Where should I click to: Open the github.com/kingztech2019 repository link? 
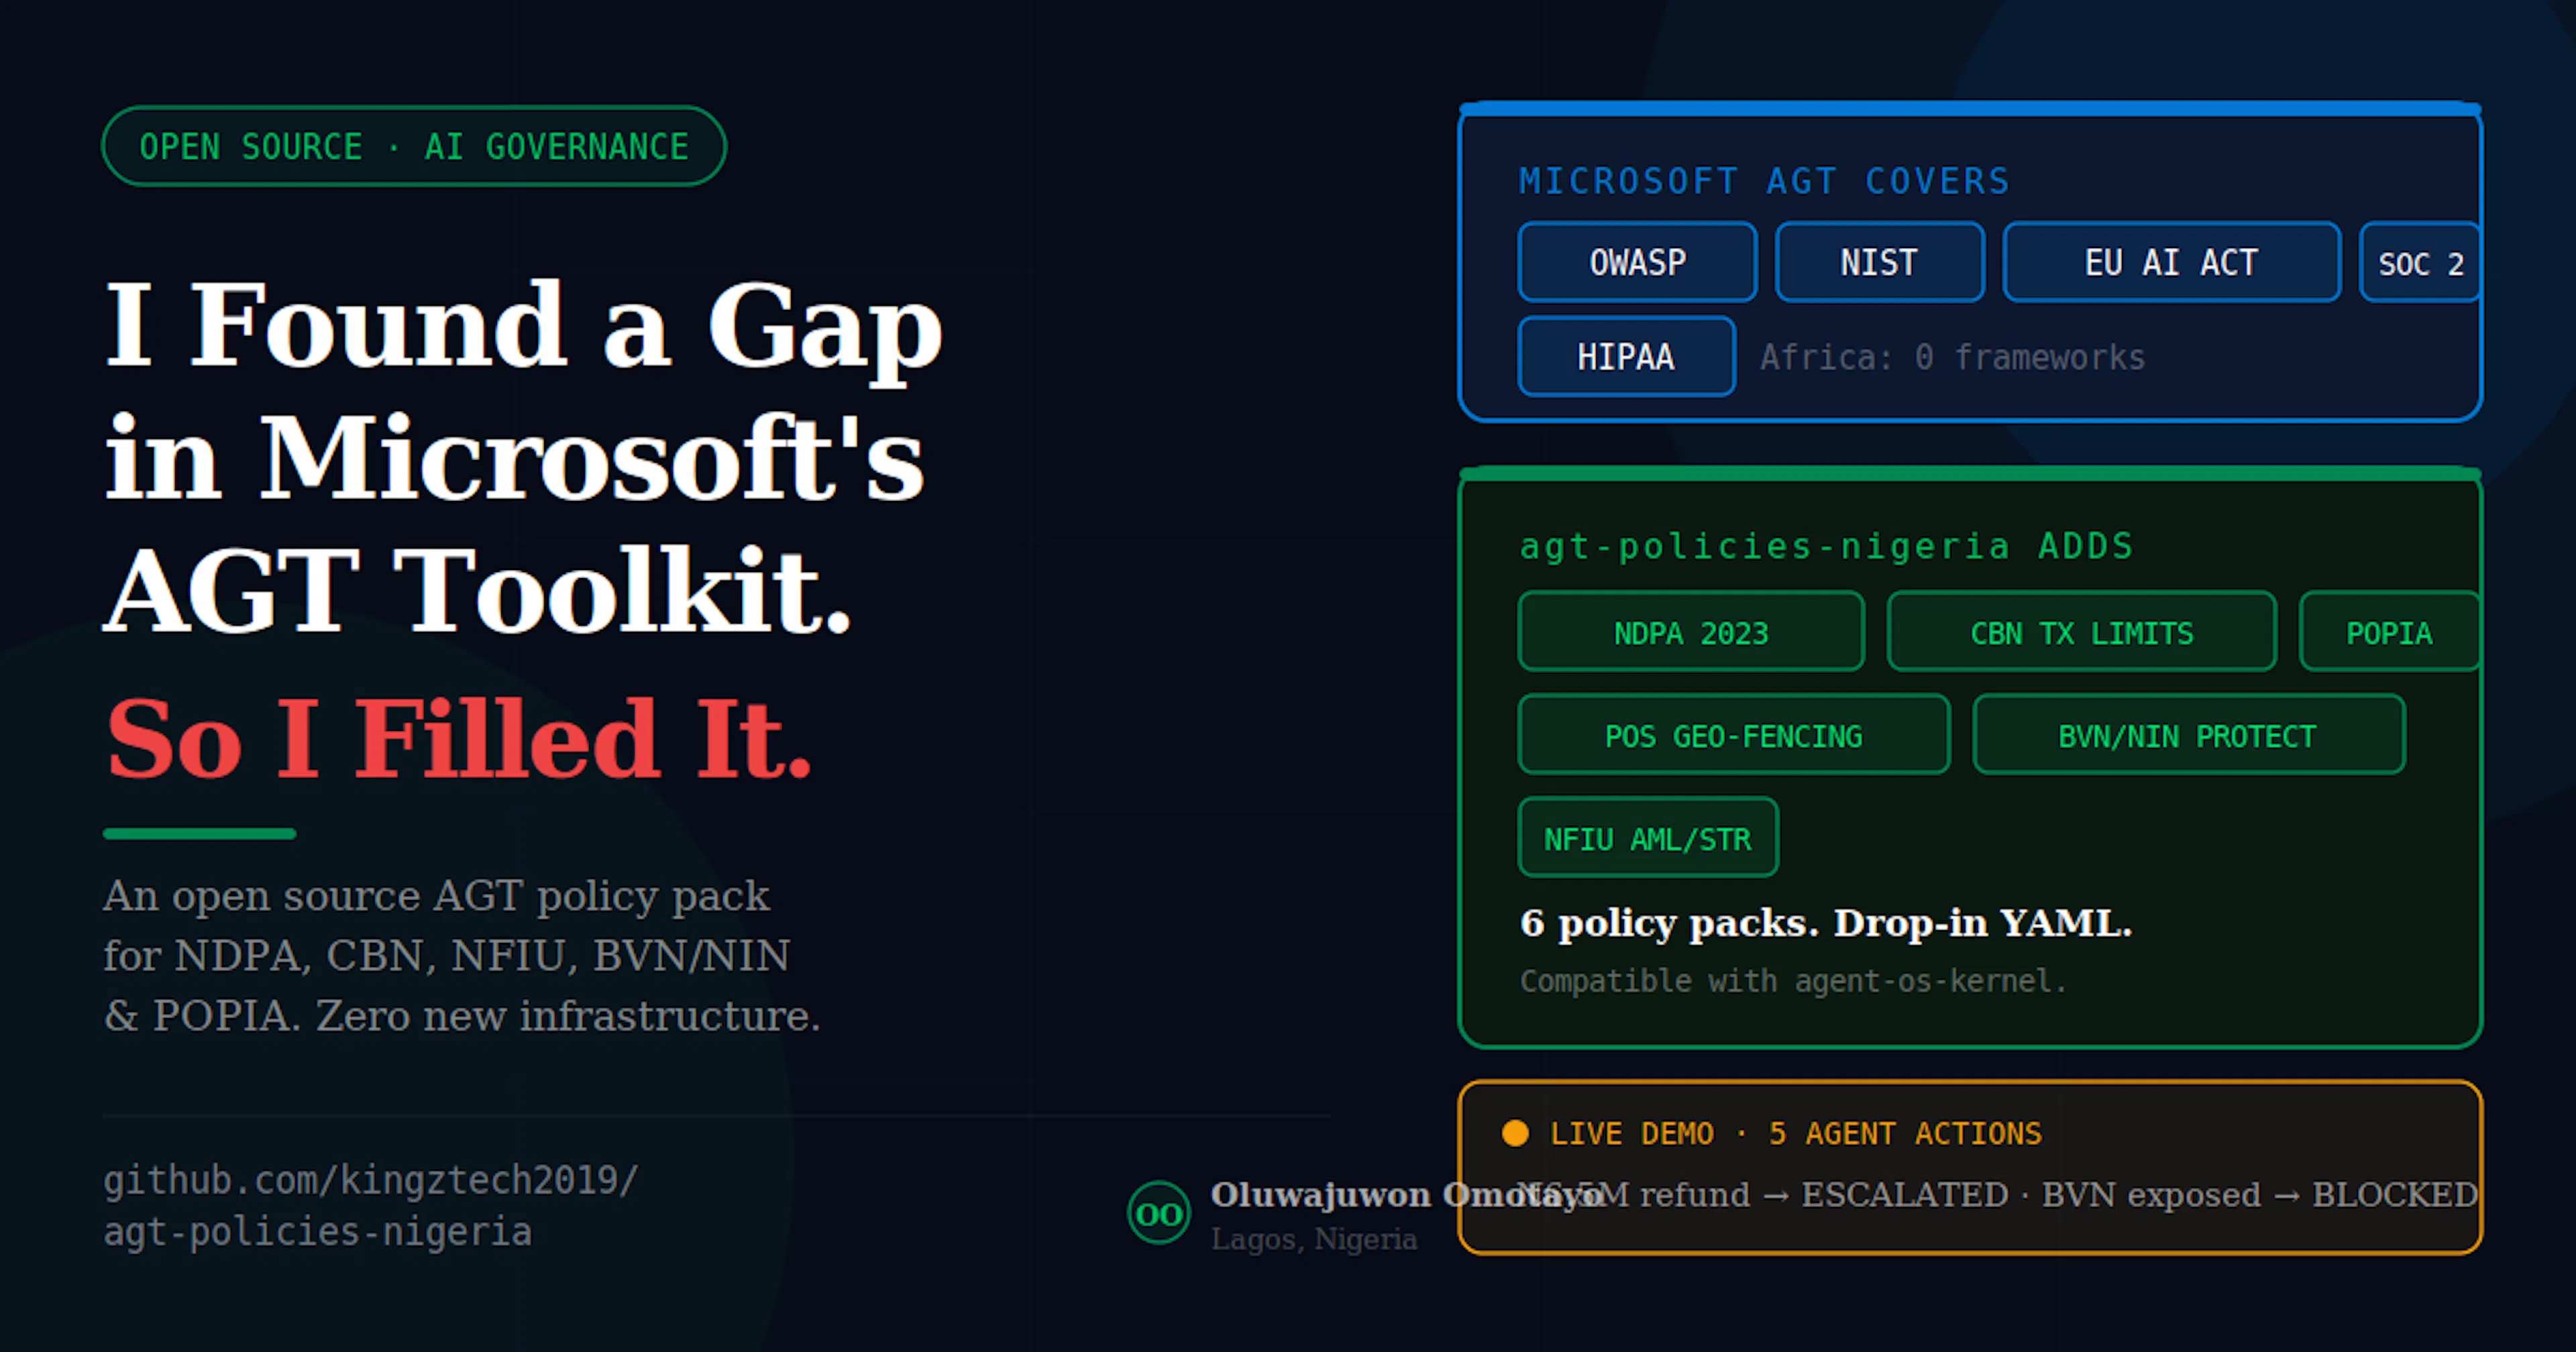click(x=371, y=1205)
